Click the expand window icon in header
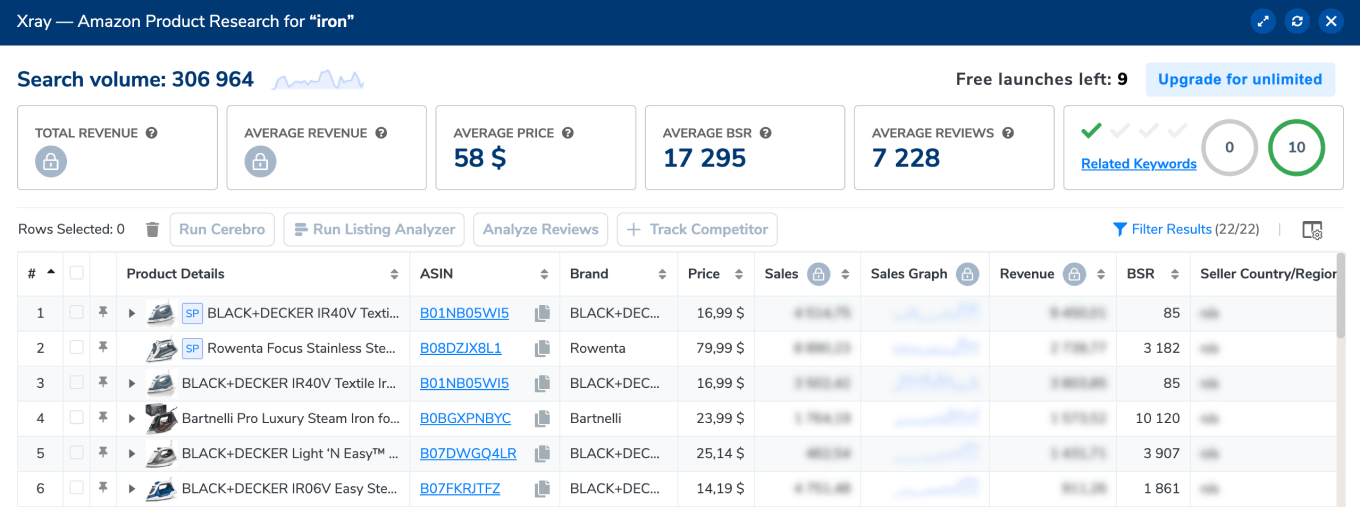The image size is (1360, 524). click(1263, 21)
